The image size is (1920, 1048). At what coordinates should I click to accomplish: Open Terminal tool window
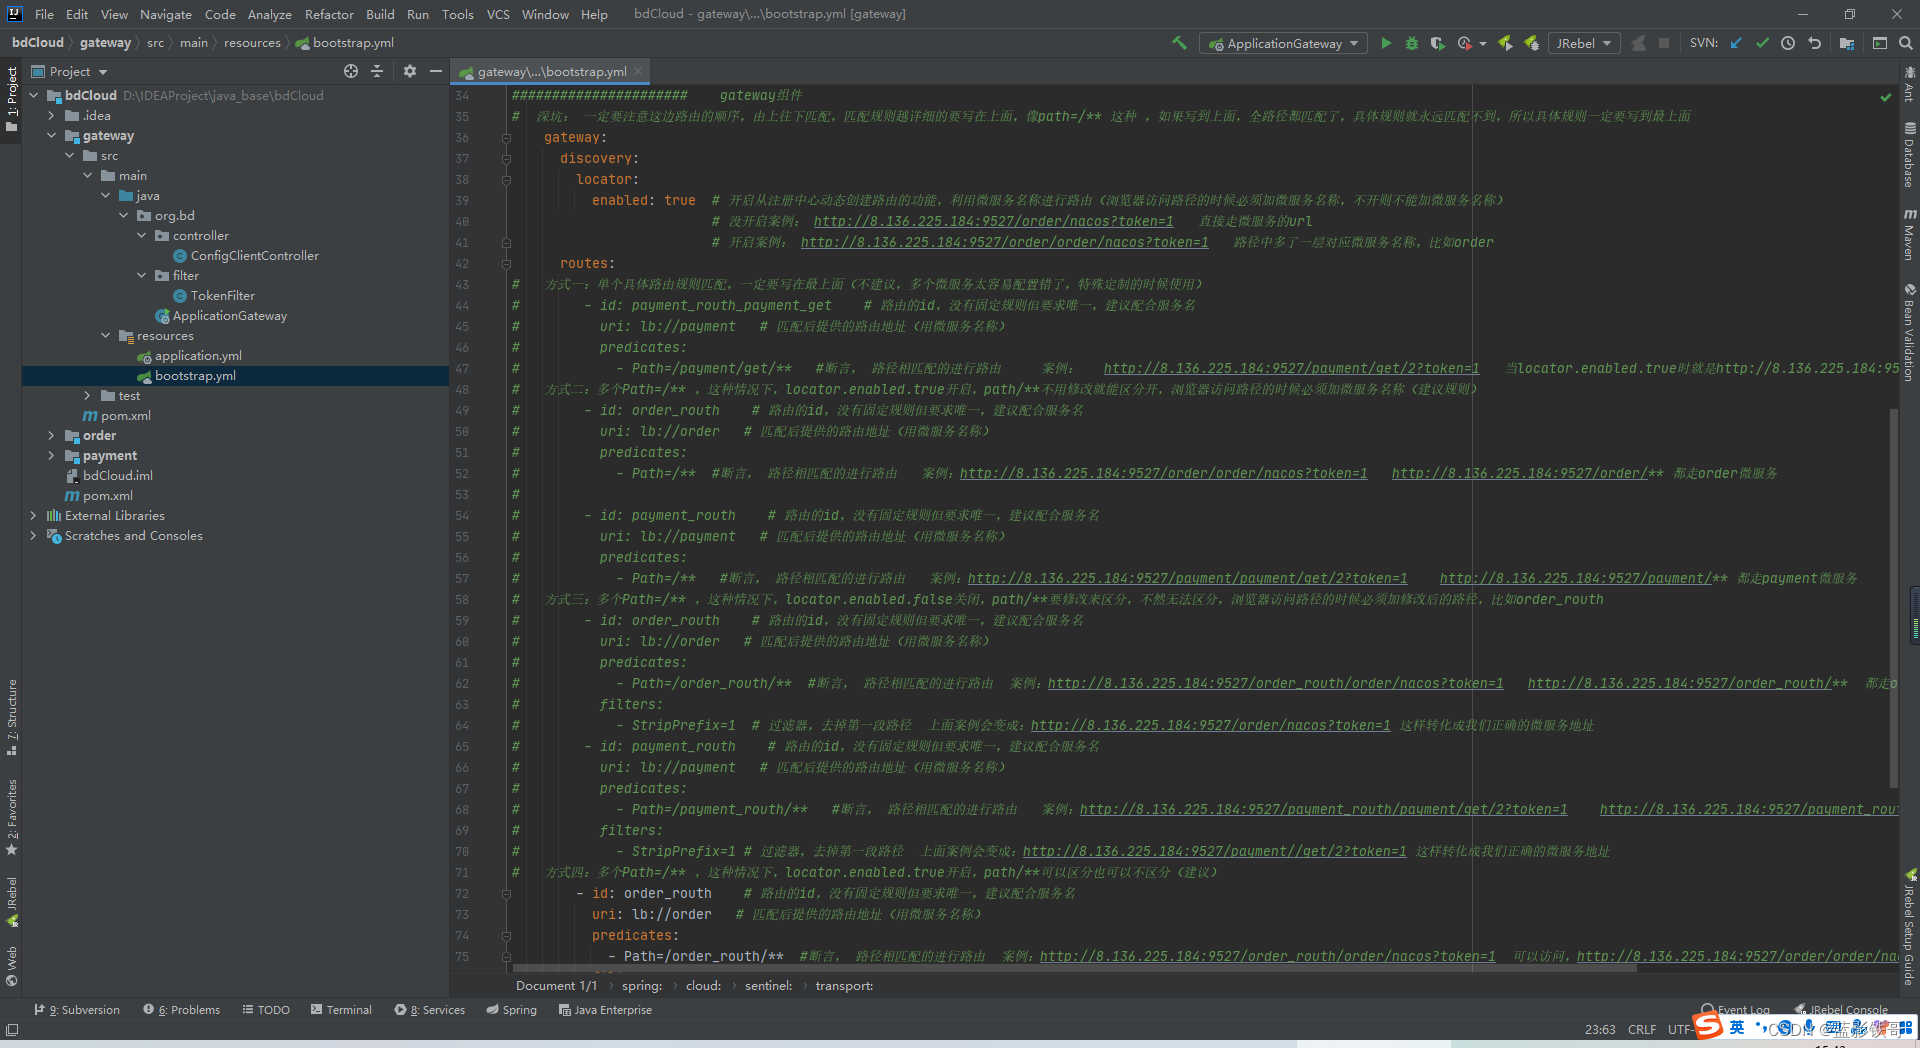(x=341, y=1010)
